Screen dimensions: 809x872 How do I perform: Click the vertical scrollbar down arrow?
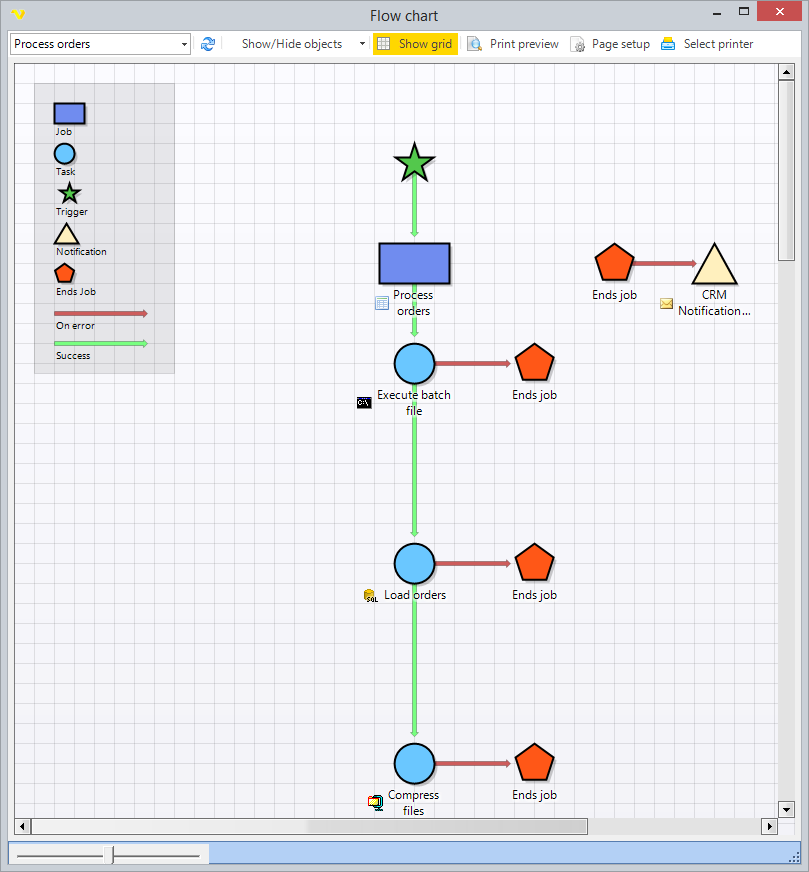786,809
